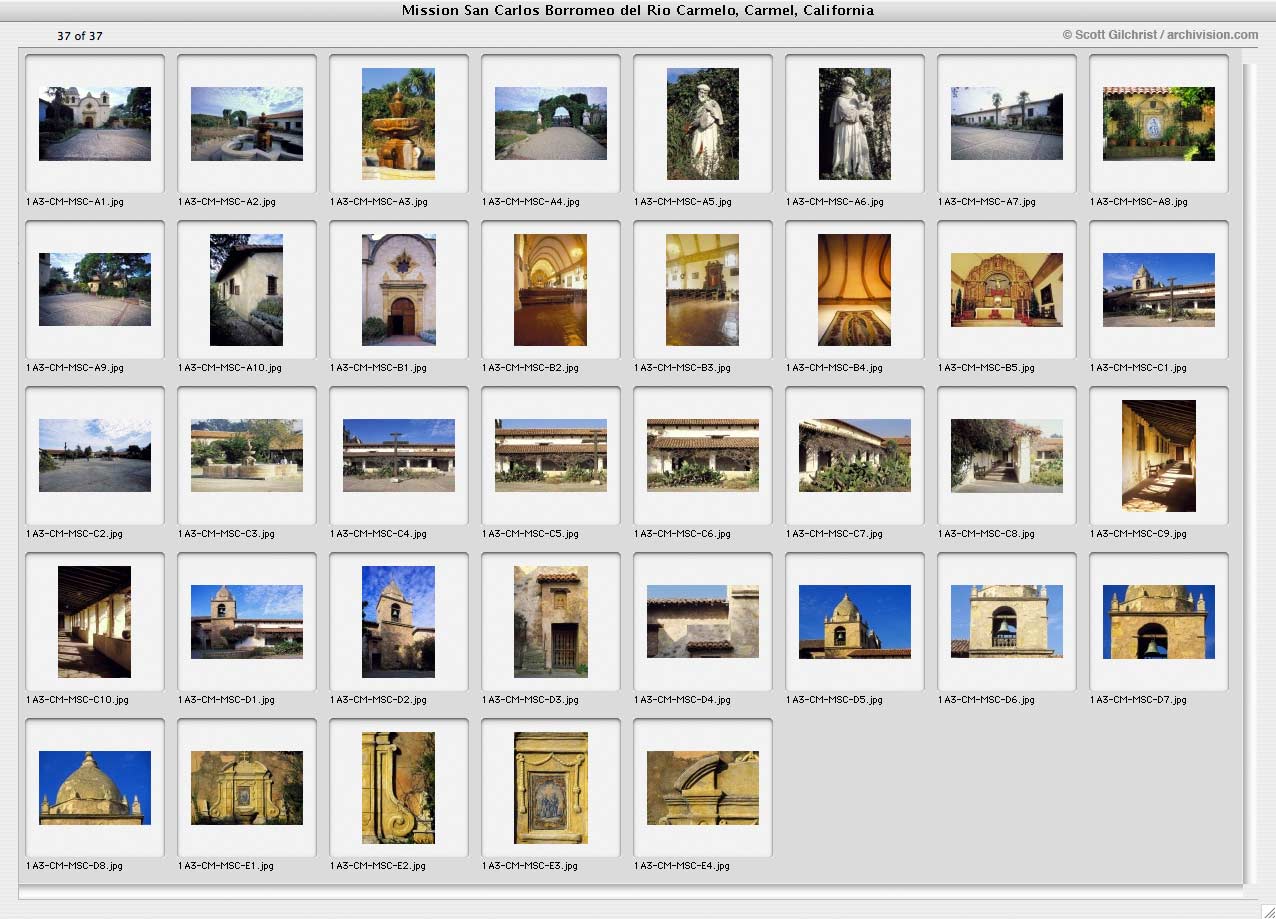Click the filename label 1A3-CM-MSC-A1.jpg
Image resolution: width=1276 pixels, height=919 pixels.
pyautogui.click(x=75, y=202)
